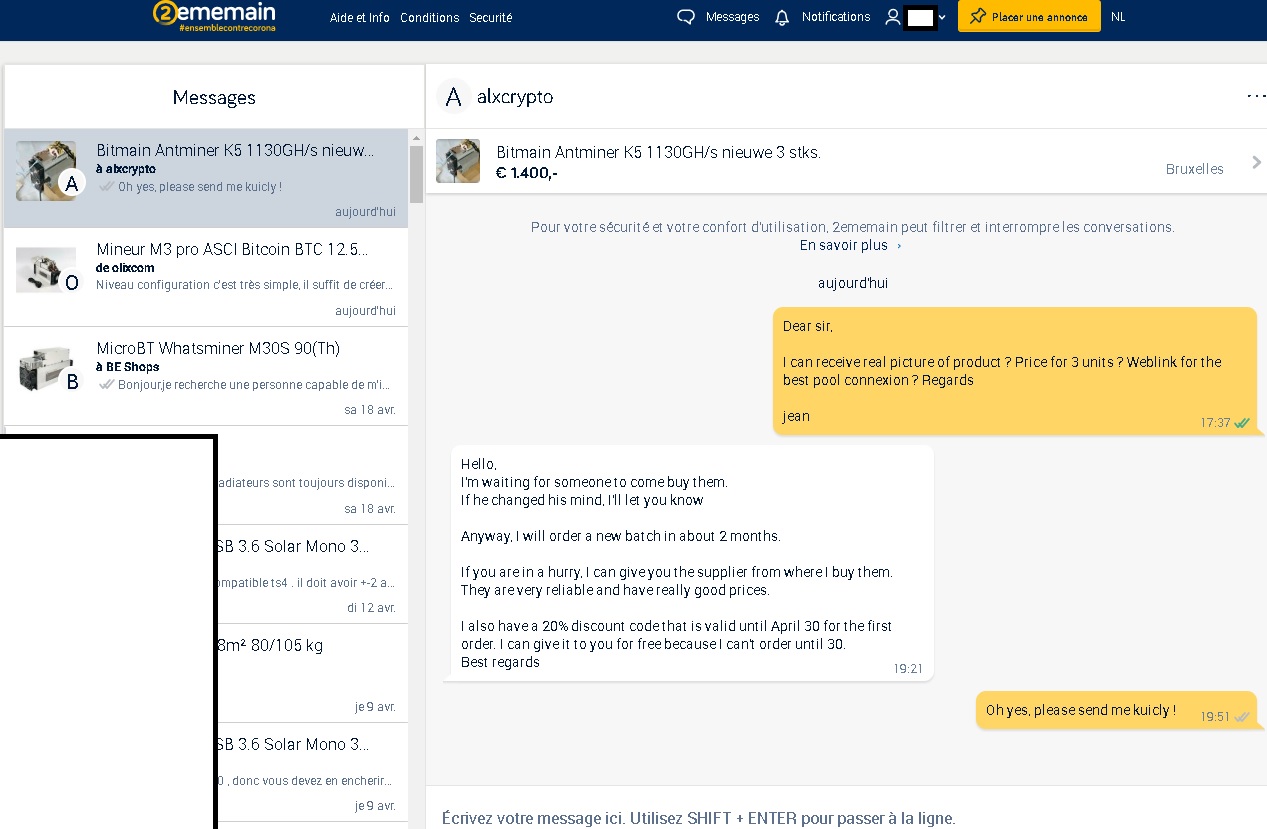1267x829 pixels.
Task: Click the 19:51 message timestamp
Action: pyautogui.click(x=1215, y=717)
